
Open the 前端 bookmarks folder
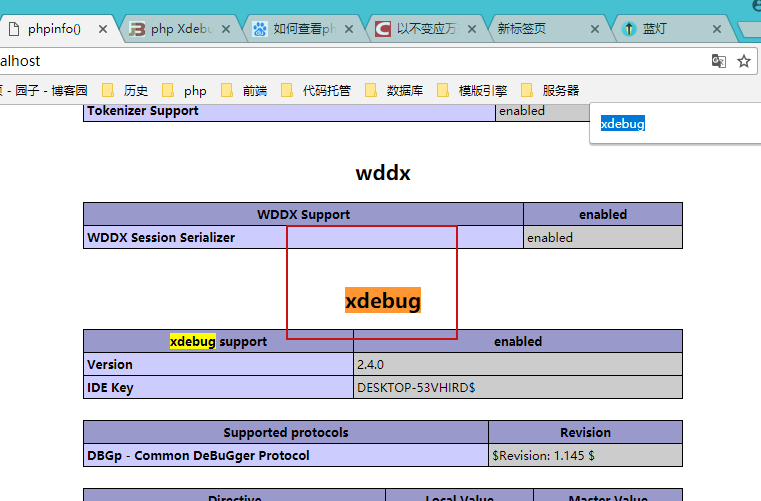point(244,90)
